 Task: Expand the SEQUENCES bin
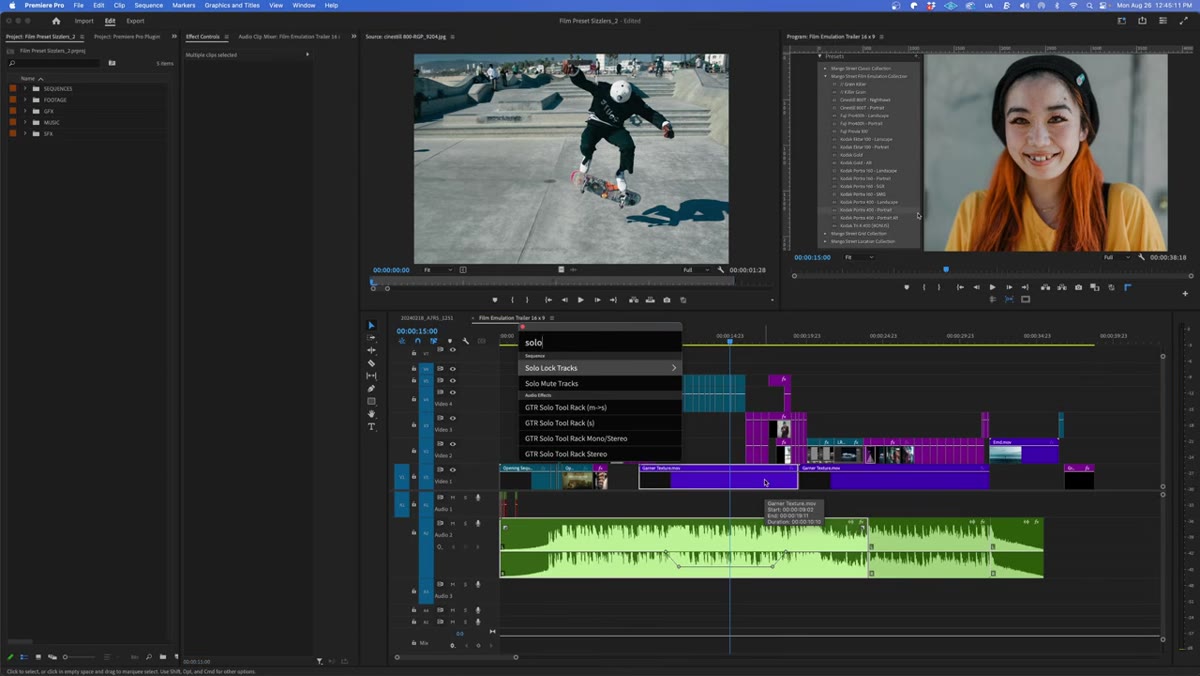coord(25,88)
